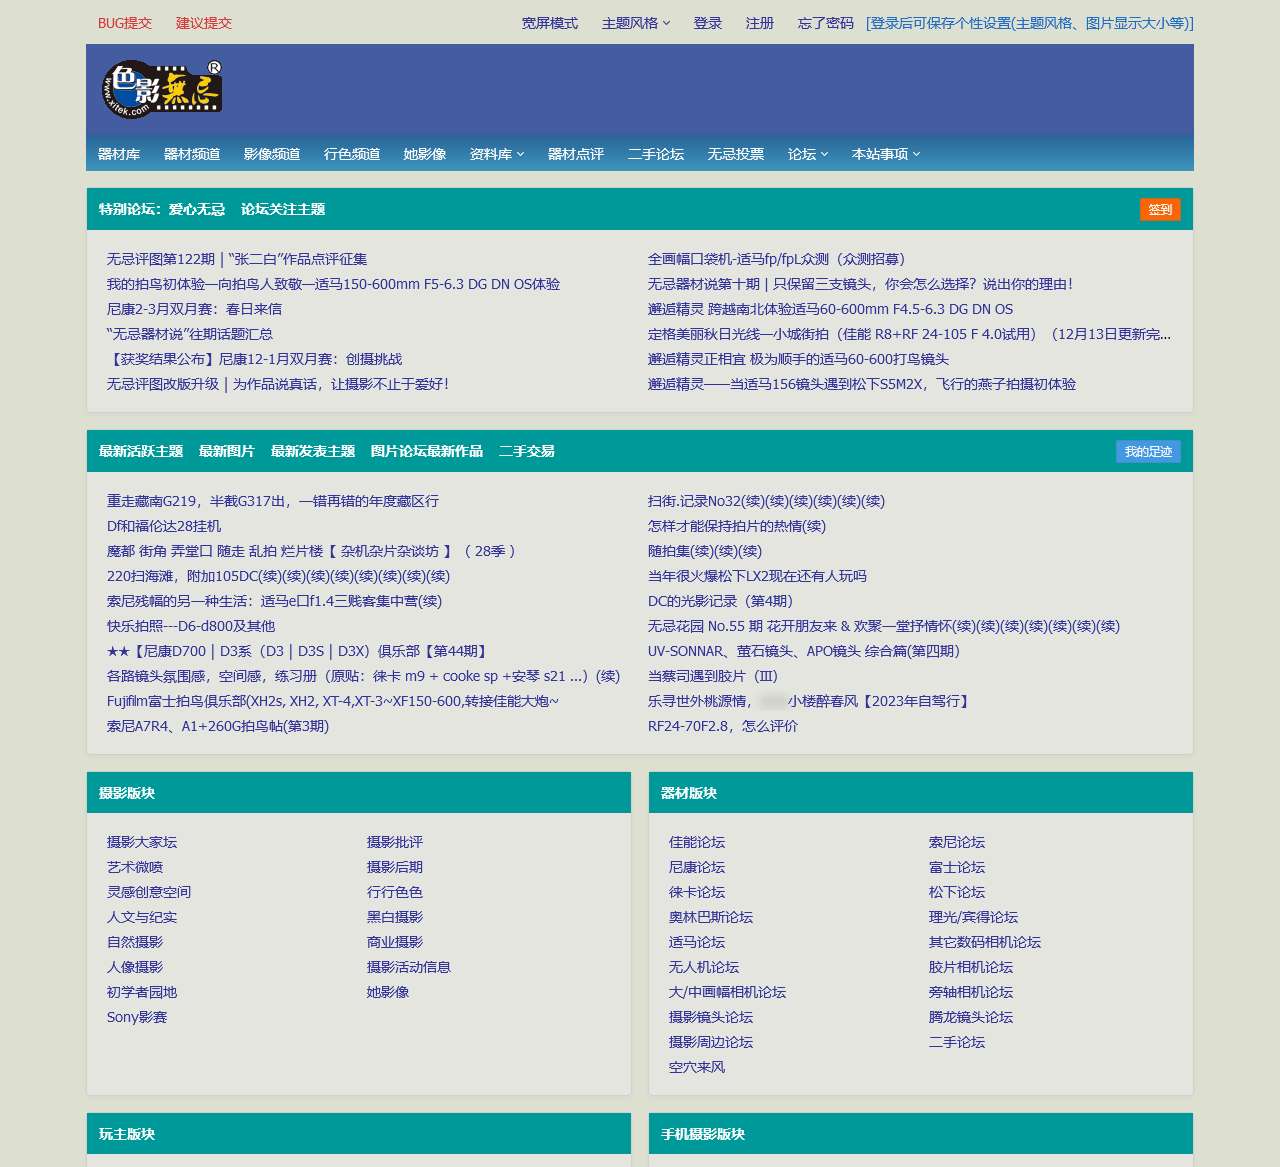Viewport: 1280px width, 1167px height.
Task: Open the 理光/宾得论坛 forum
Action: tap(973, 917)
